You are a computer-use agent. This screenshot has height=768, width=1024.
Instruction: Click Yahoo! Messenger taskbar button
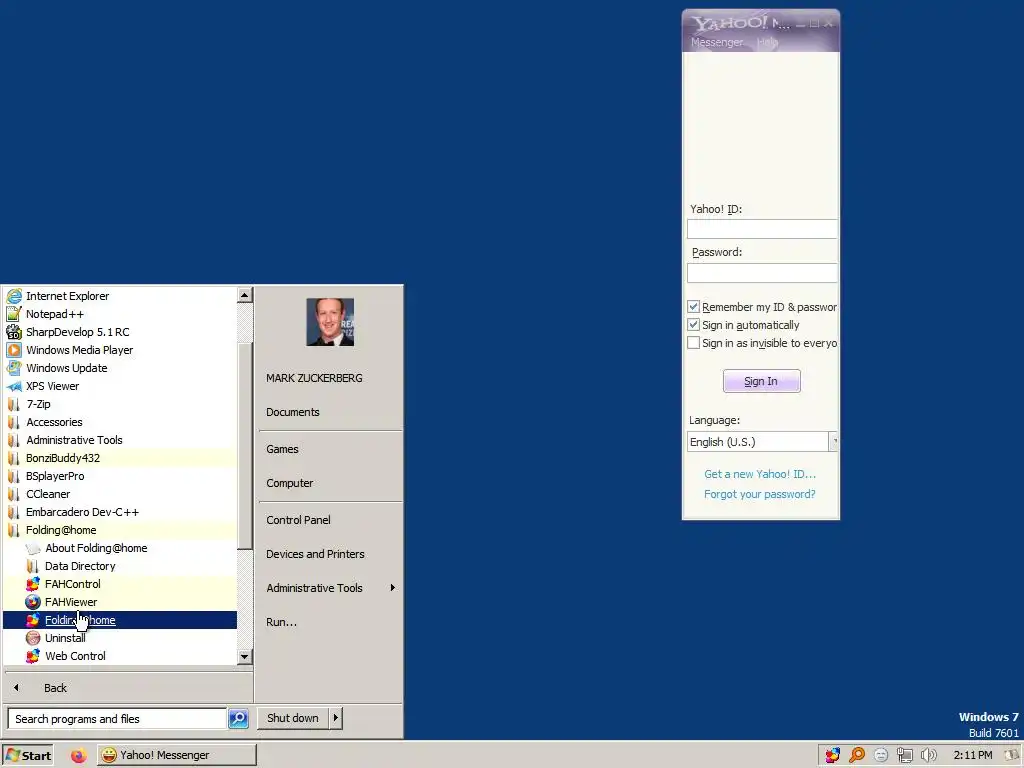(x=177, y=756)
